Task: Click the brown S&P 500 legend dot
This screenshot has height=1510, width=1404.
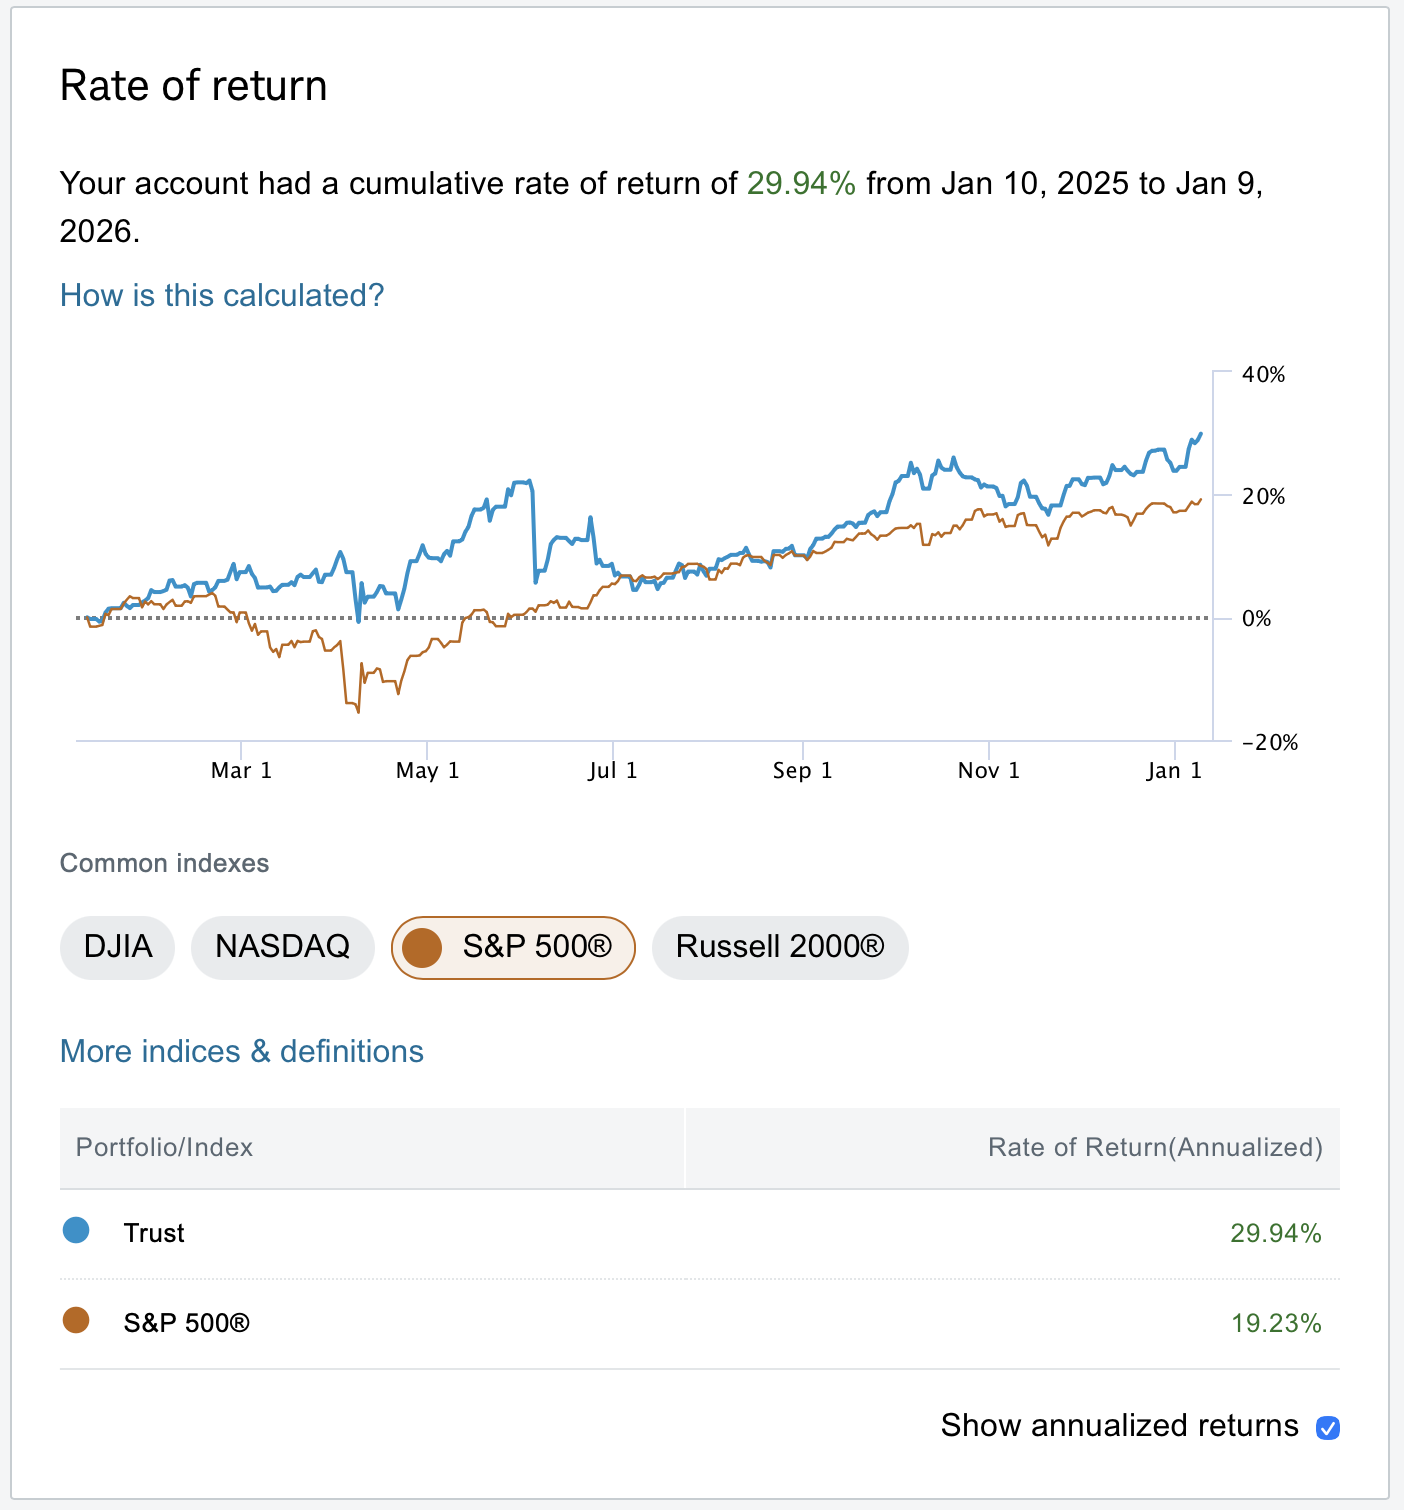Action: 76,1321
